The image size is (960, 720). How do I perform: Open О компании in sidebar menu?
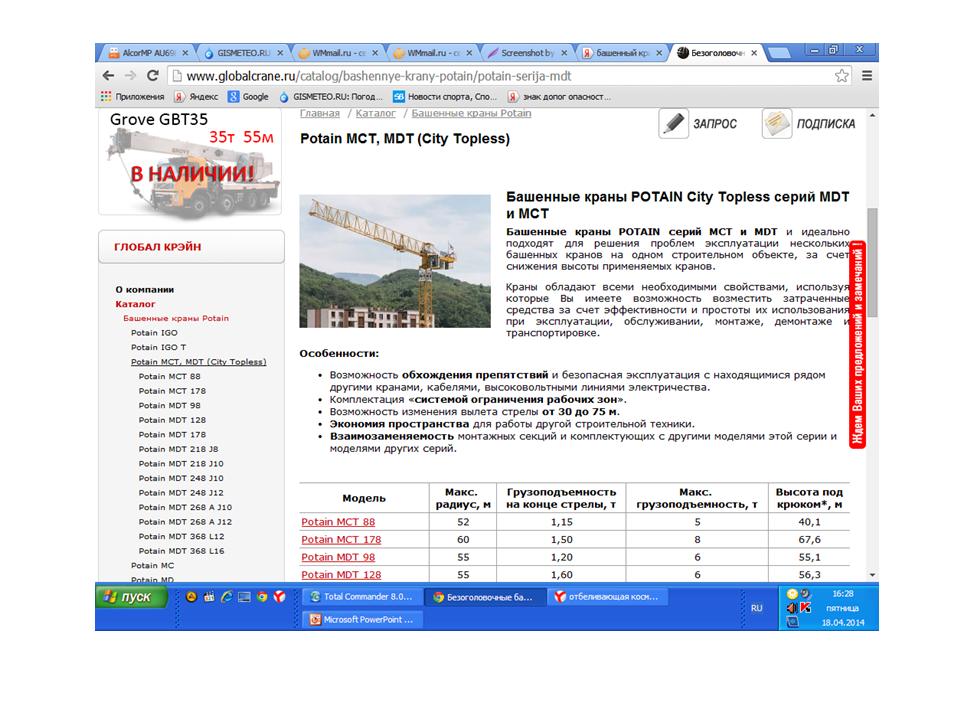(144, 290)
